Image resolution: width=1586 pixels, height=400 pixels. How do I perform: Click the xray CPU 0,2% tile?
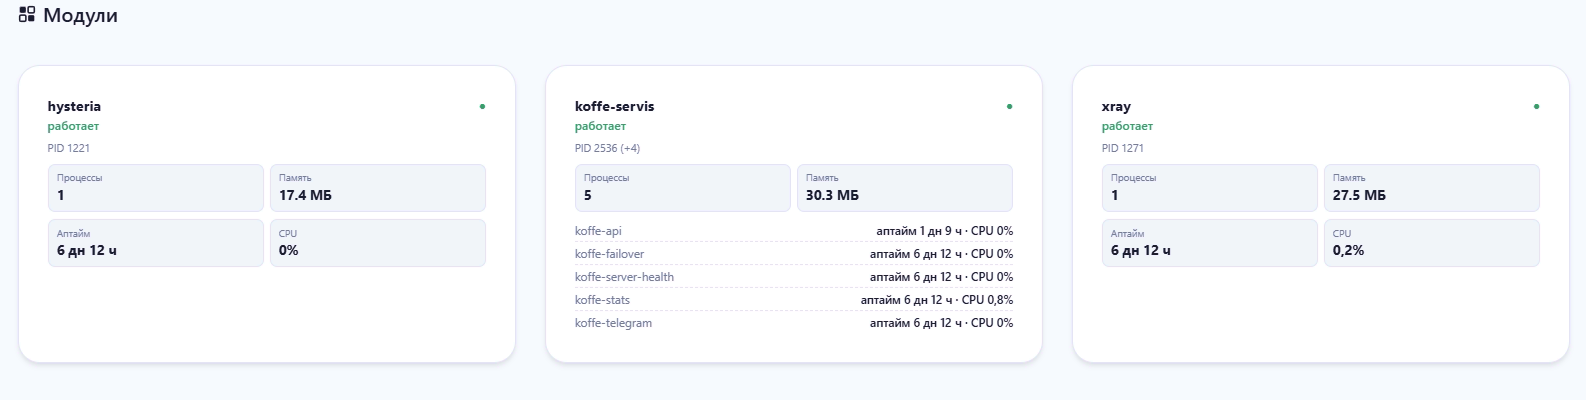tap(1432, 243)
